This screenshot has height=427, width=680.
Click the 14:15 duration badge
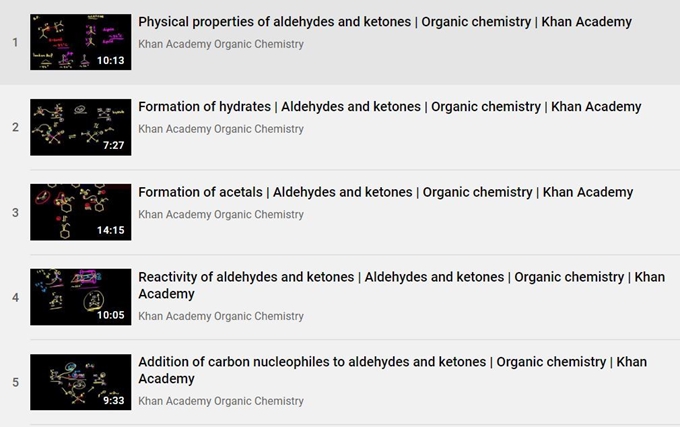click(x=111, y=230)
